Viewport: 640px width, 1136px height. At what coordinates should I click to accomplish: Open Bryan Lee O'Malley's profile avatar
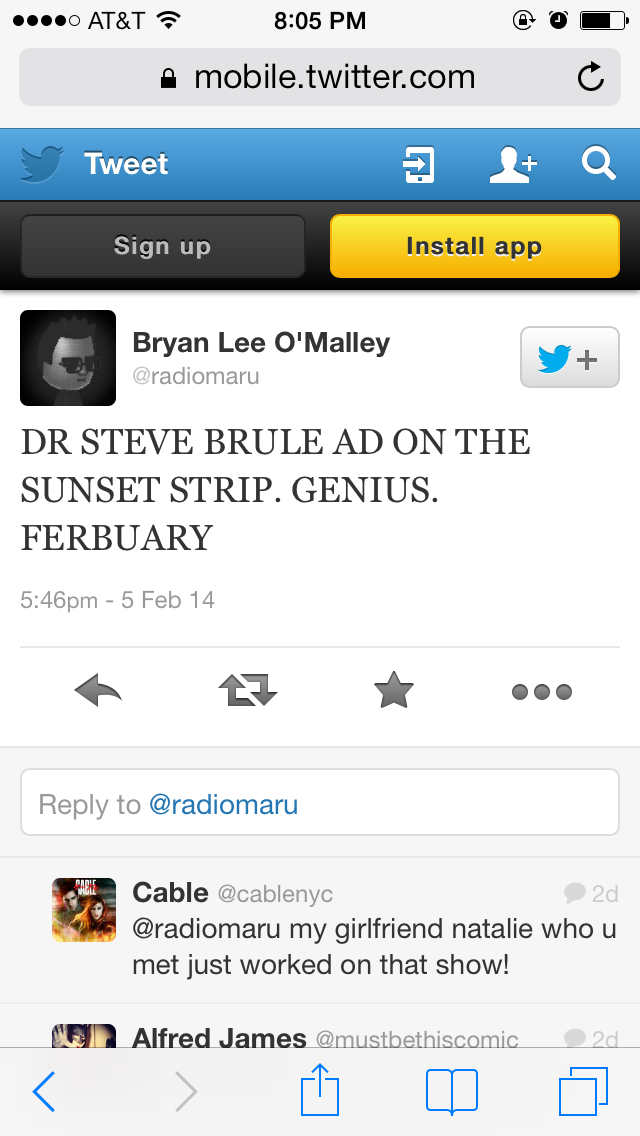tap(68, 358)
